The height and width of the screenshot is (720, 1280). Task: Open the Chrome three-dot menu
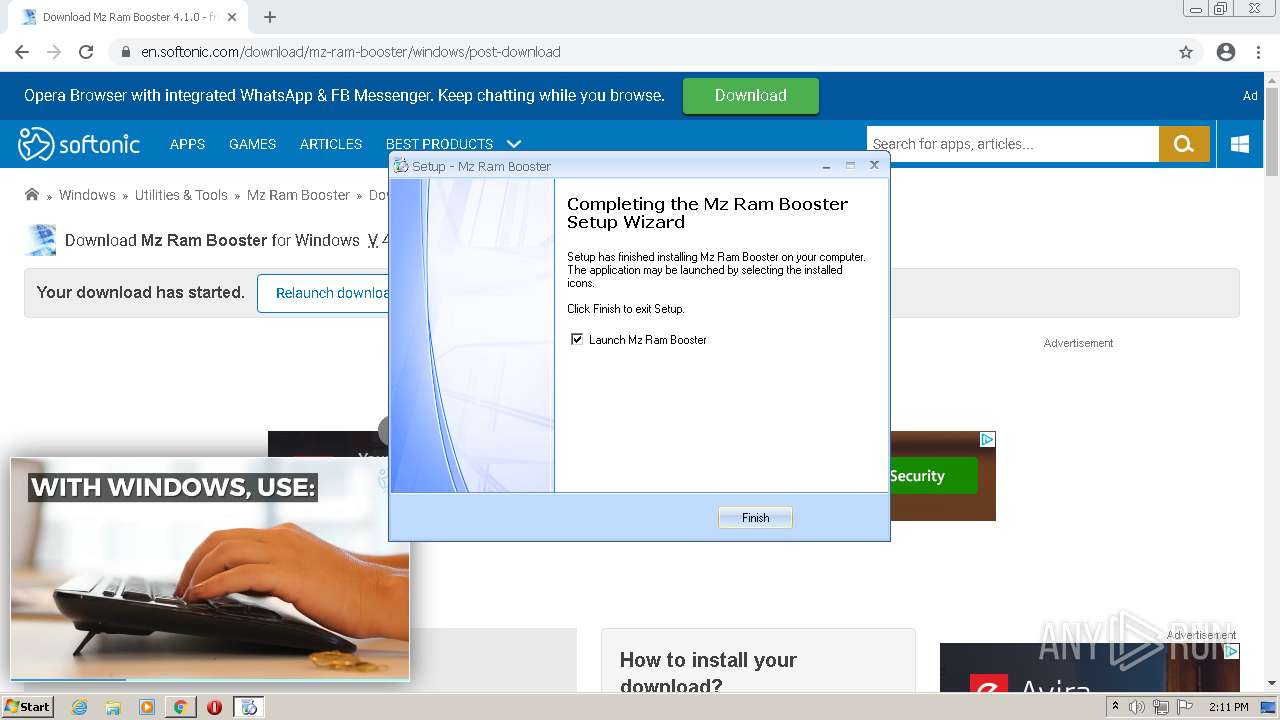tap(1258, 52)
